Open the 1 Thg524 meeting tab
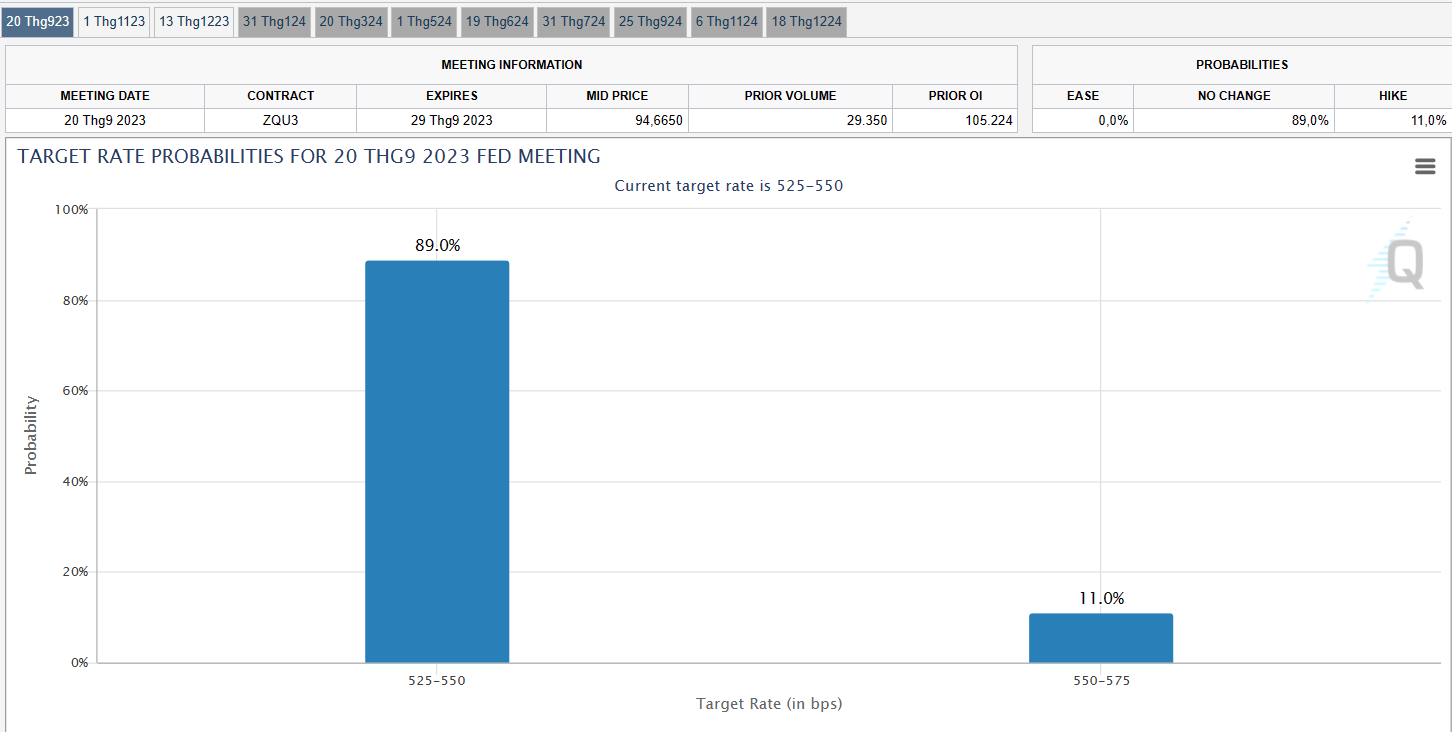 tap(424, 21)
